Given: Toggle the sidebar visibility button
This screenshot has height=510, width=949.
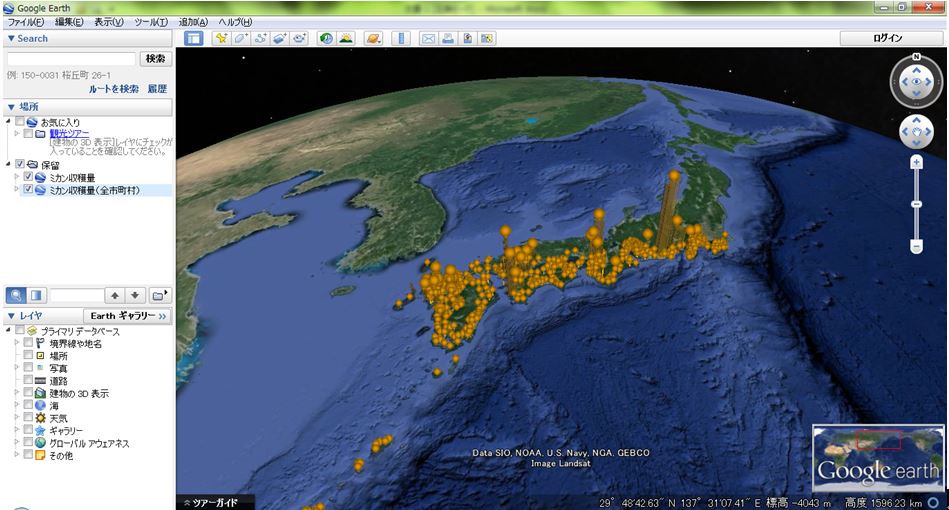Looking at the screenshot, I should tap(194, 38).
